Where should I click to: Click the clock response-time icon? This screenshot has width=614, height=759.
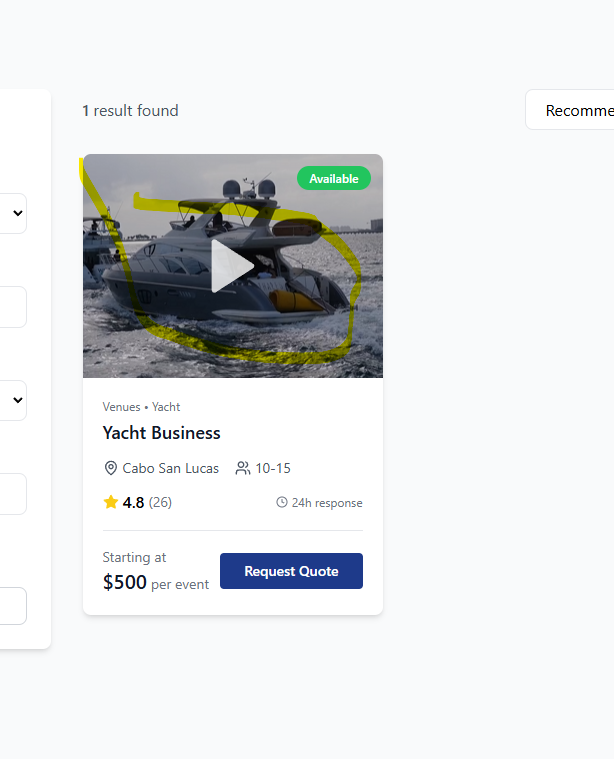pyautogui.click(x=282, y=503)
